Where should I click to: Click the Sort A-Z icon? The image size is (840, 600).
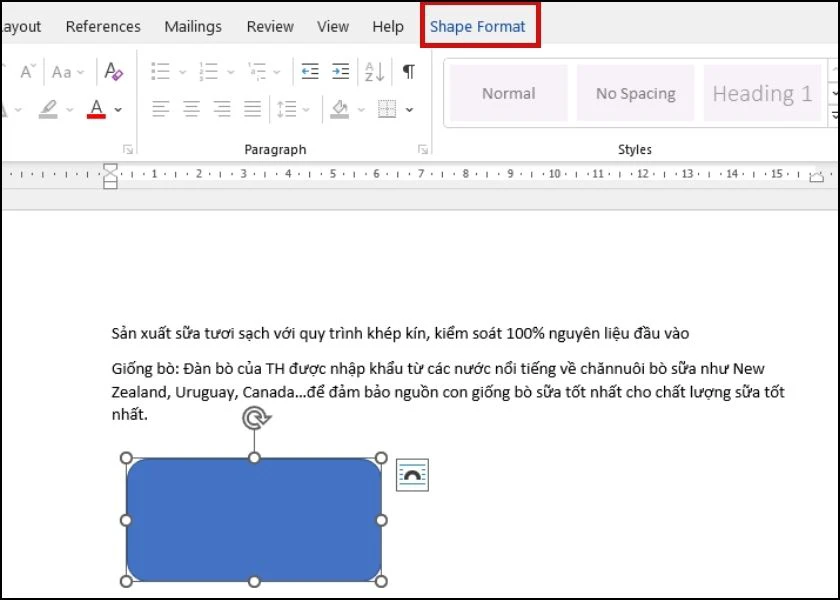[x=374, y=71]
